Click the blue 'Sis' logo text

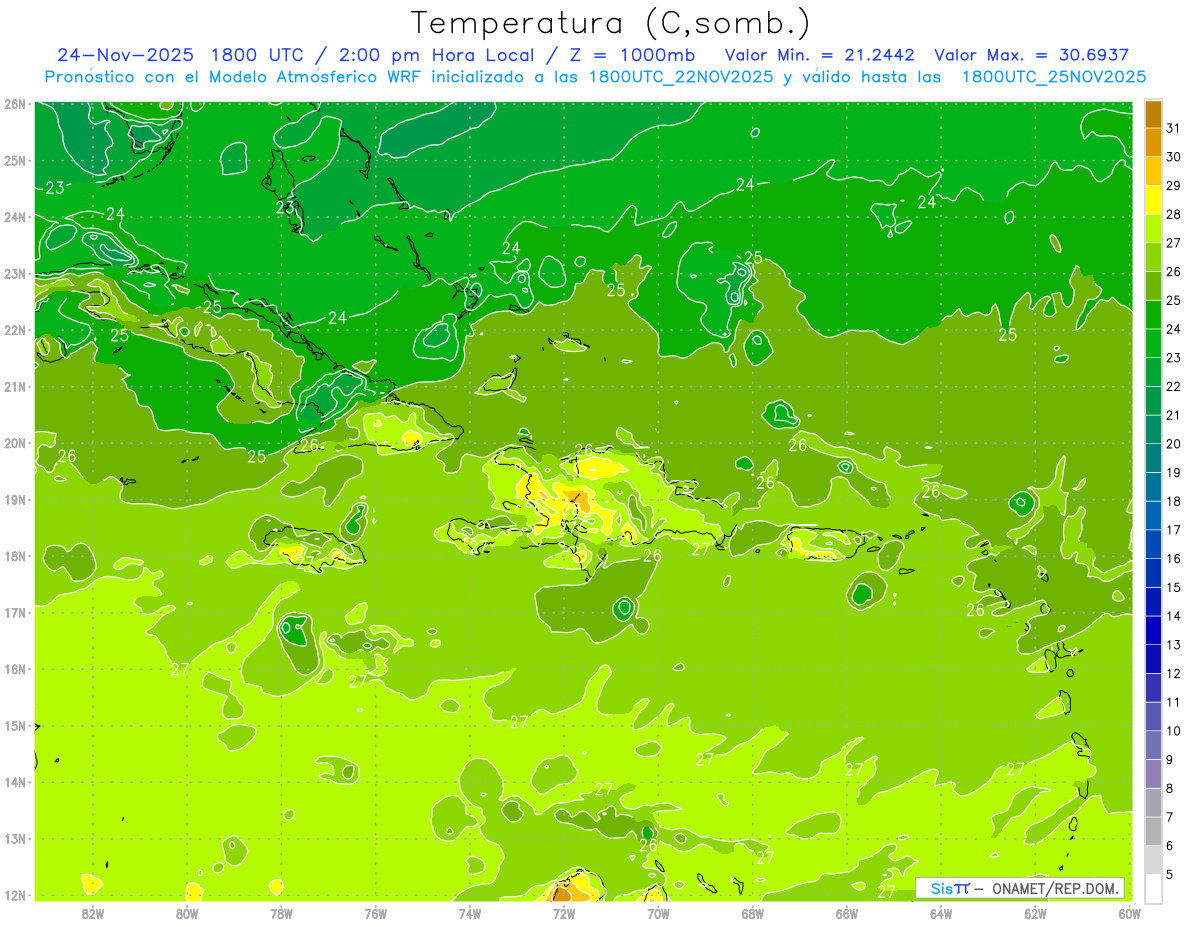pyautogui.click(x=941, y=888)
